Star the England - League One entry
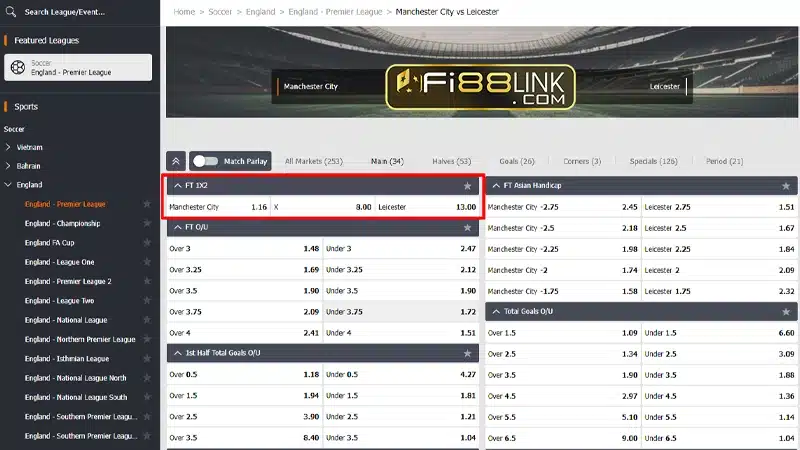The width and height of the screenshot is (800, 450). coord(147,262)
